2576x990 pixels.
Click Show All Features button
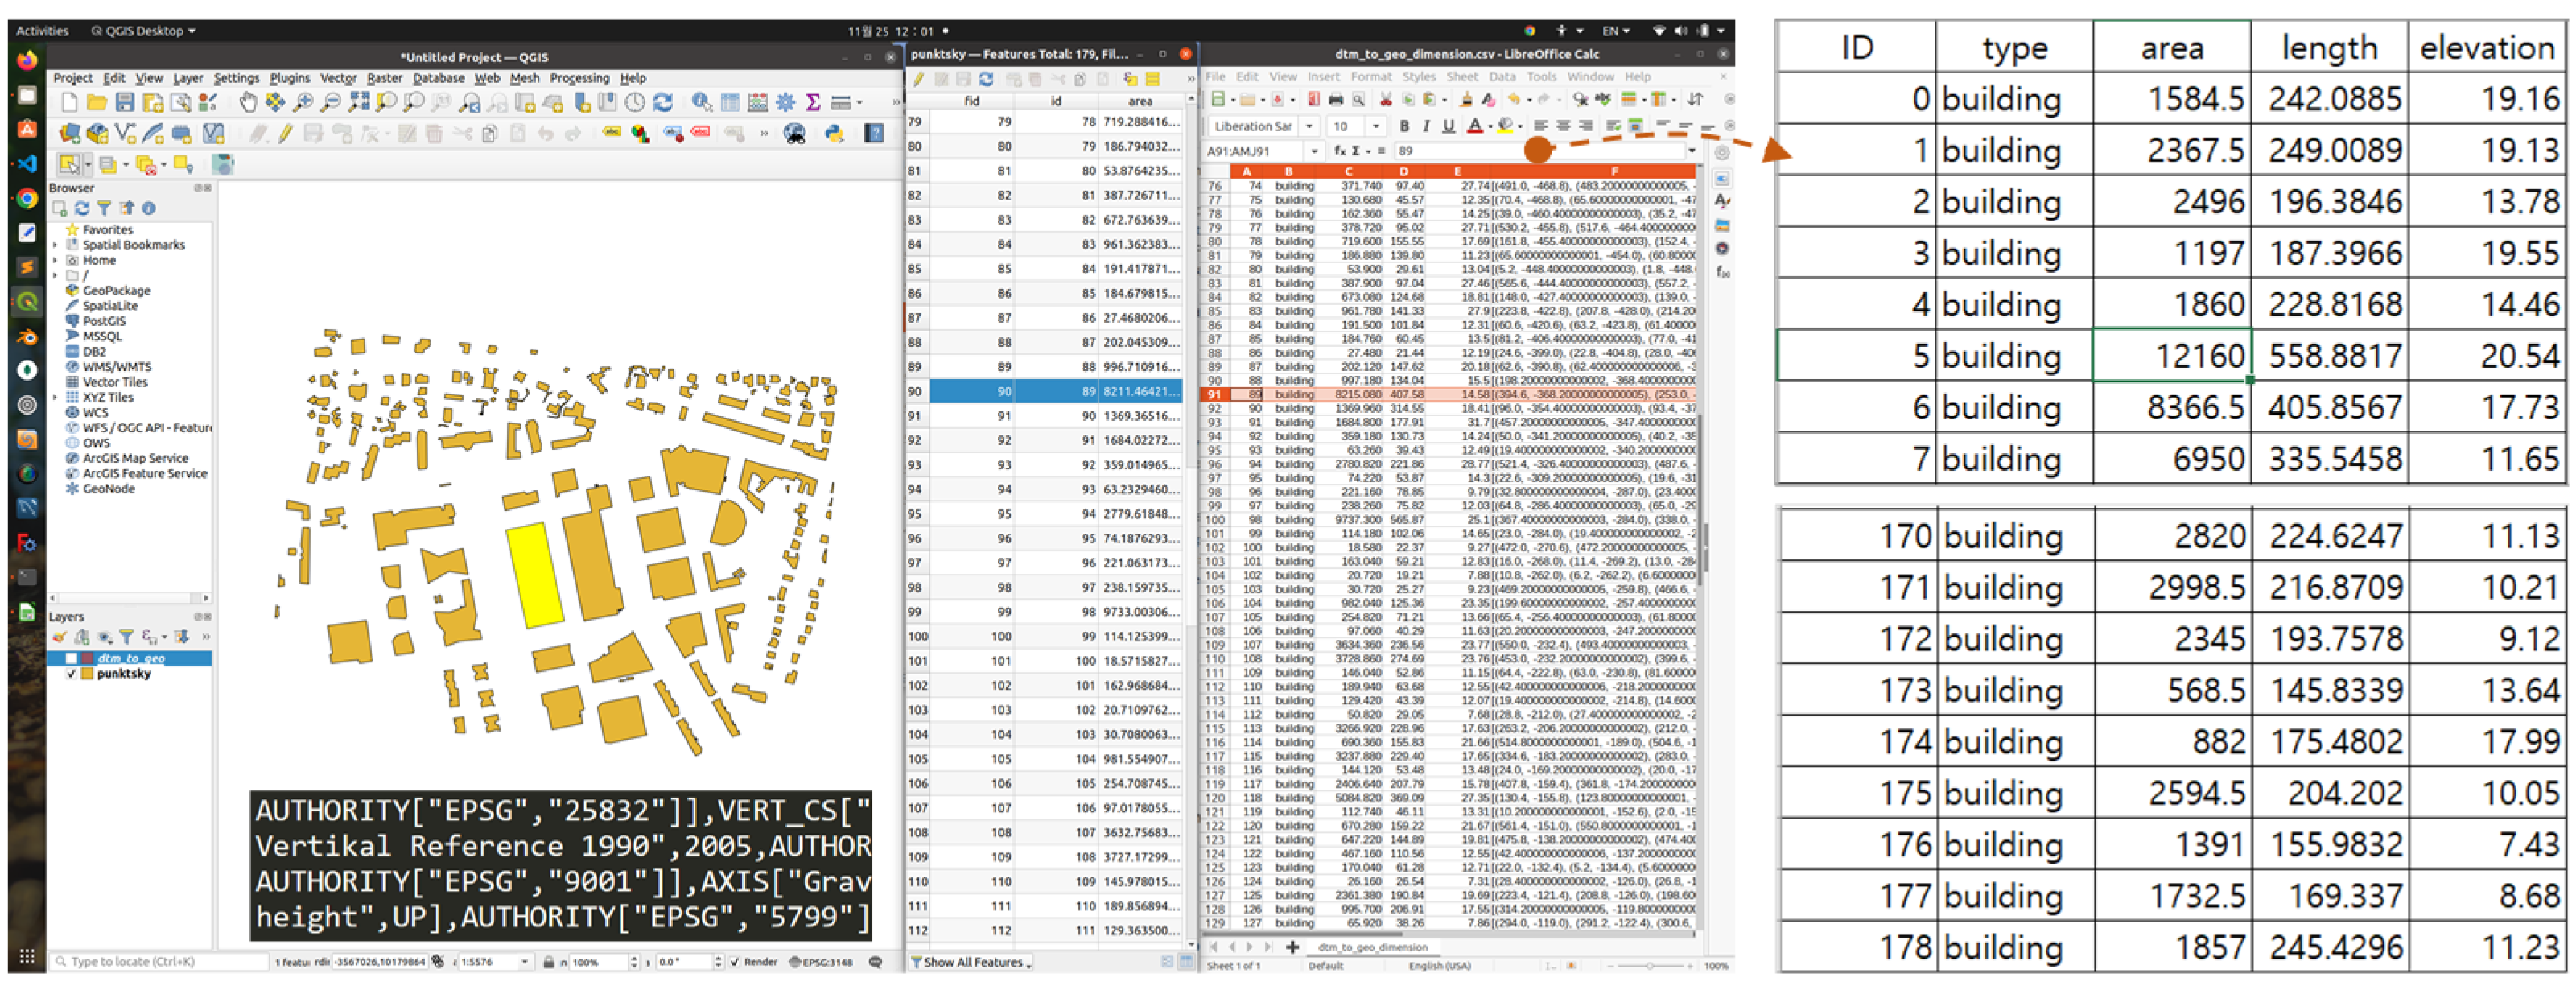[x=971, y=963]
